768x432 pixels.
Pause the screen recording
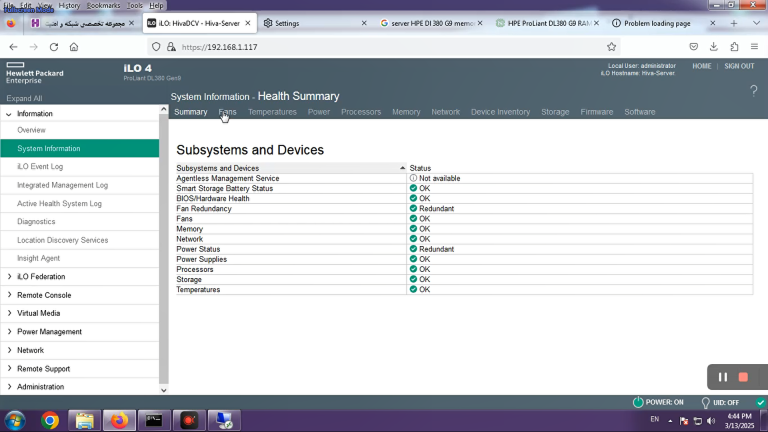(722, 377)
